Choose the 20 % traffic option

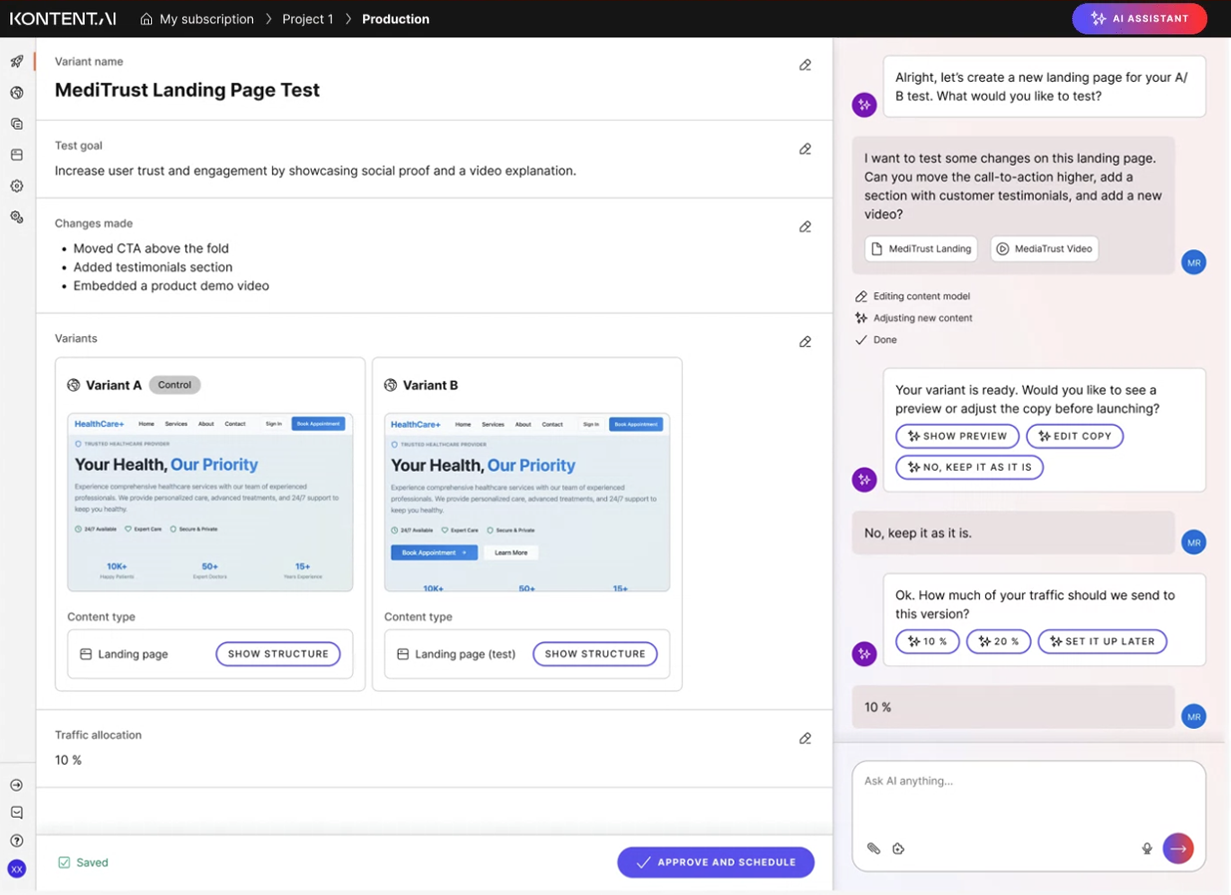[998, 641]
